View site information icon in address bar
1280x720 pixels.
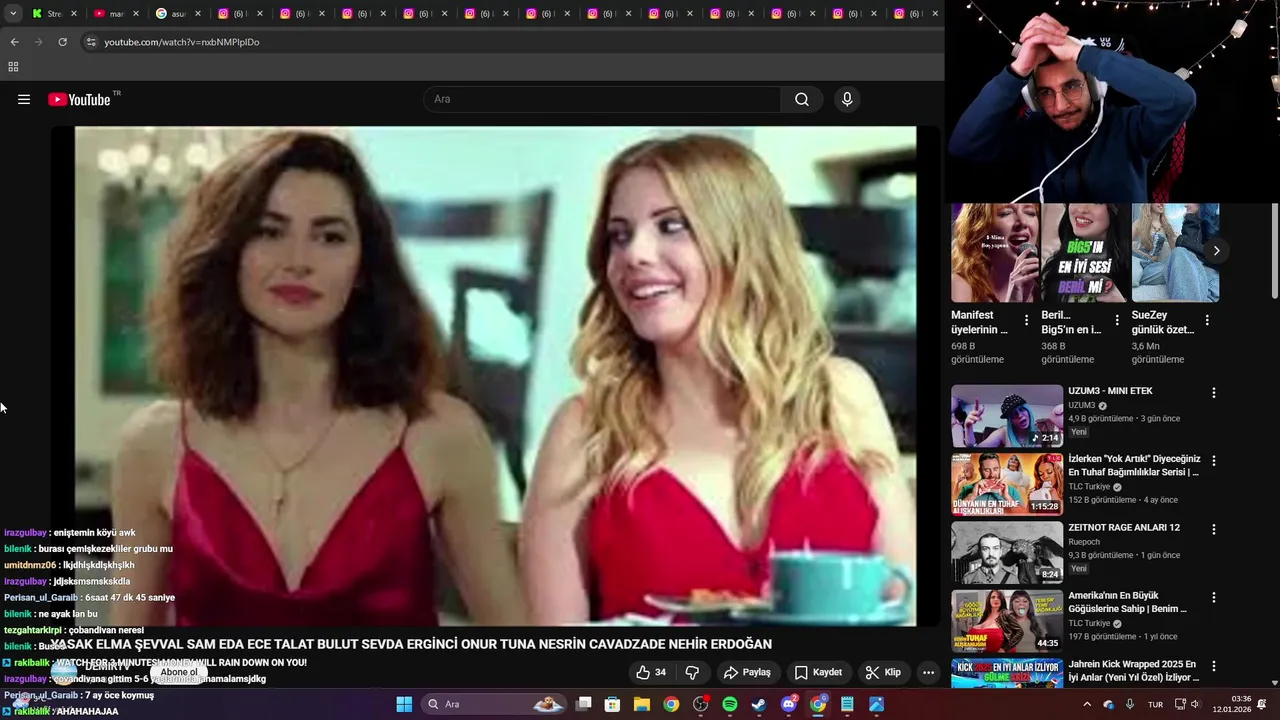(x=91, y=42)
